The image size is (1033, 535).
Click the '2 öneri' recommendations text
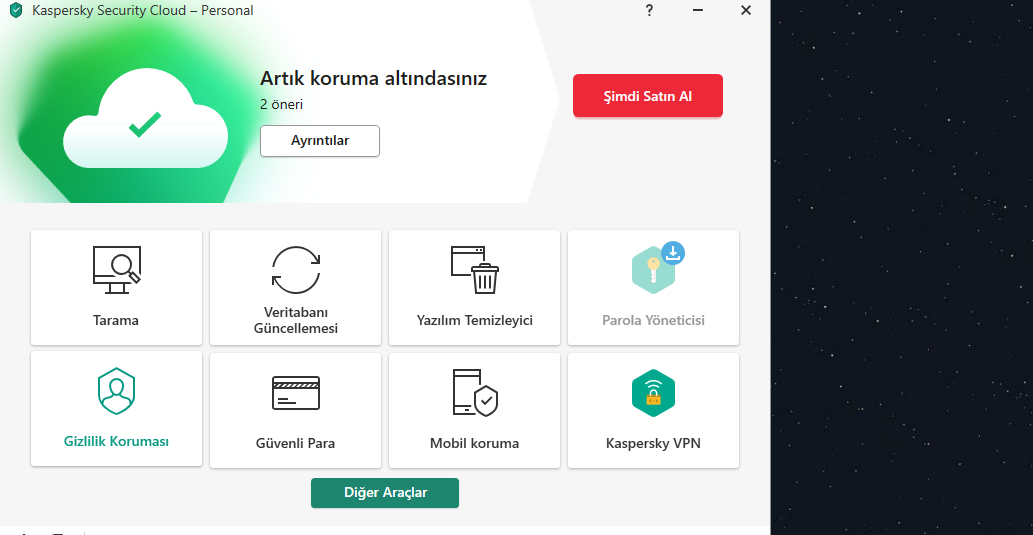coord(281,104)
